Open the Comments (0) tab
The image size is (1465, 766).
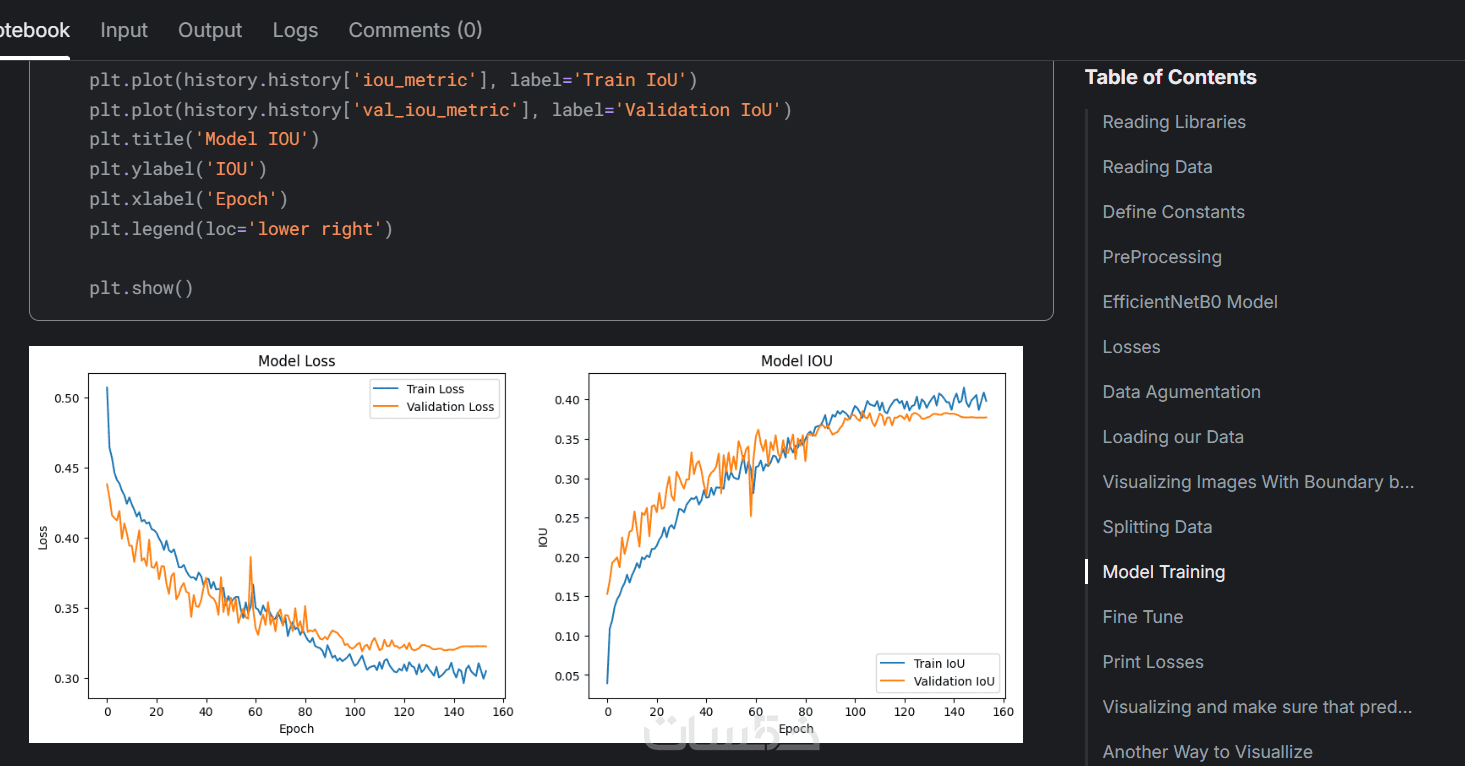[415, 30]
